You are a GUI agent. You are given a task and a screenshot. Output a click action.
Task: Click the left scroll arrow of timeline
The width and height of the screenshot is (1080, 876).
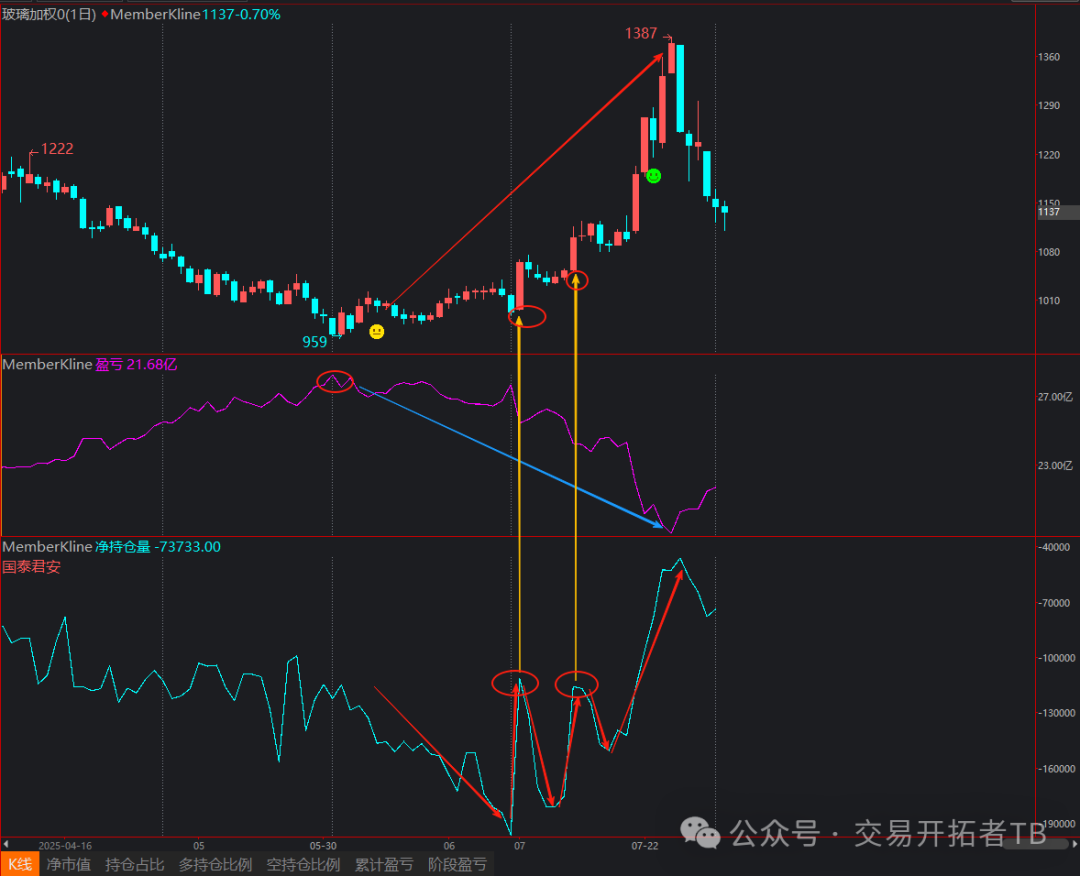click(6, 844)
